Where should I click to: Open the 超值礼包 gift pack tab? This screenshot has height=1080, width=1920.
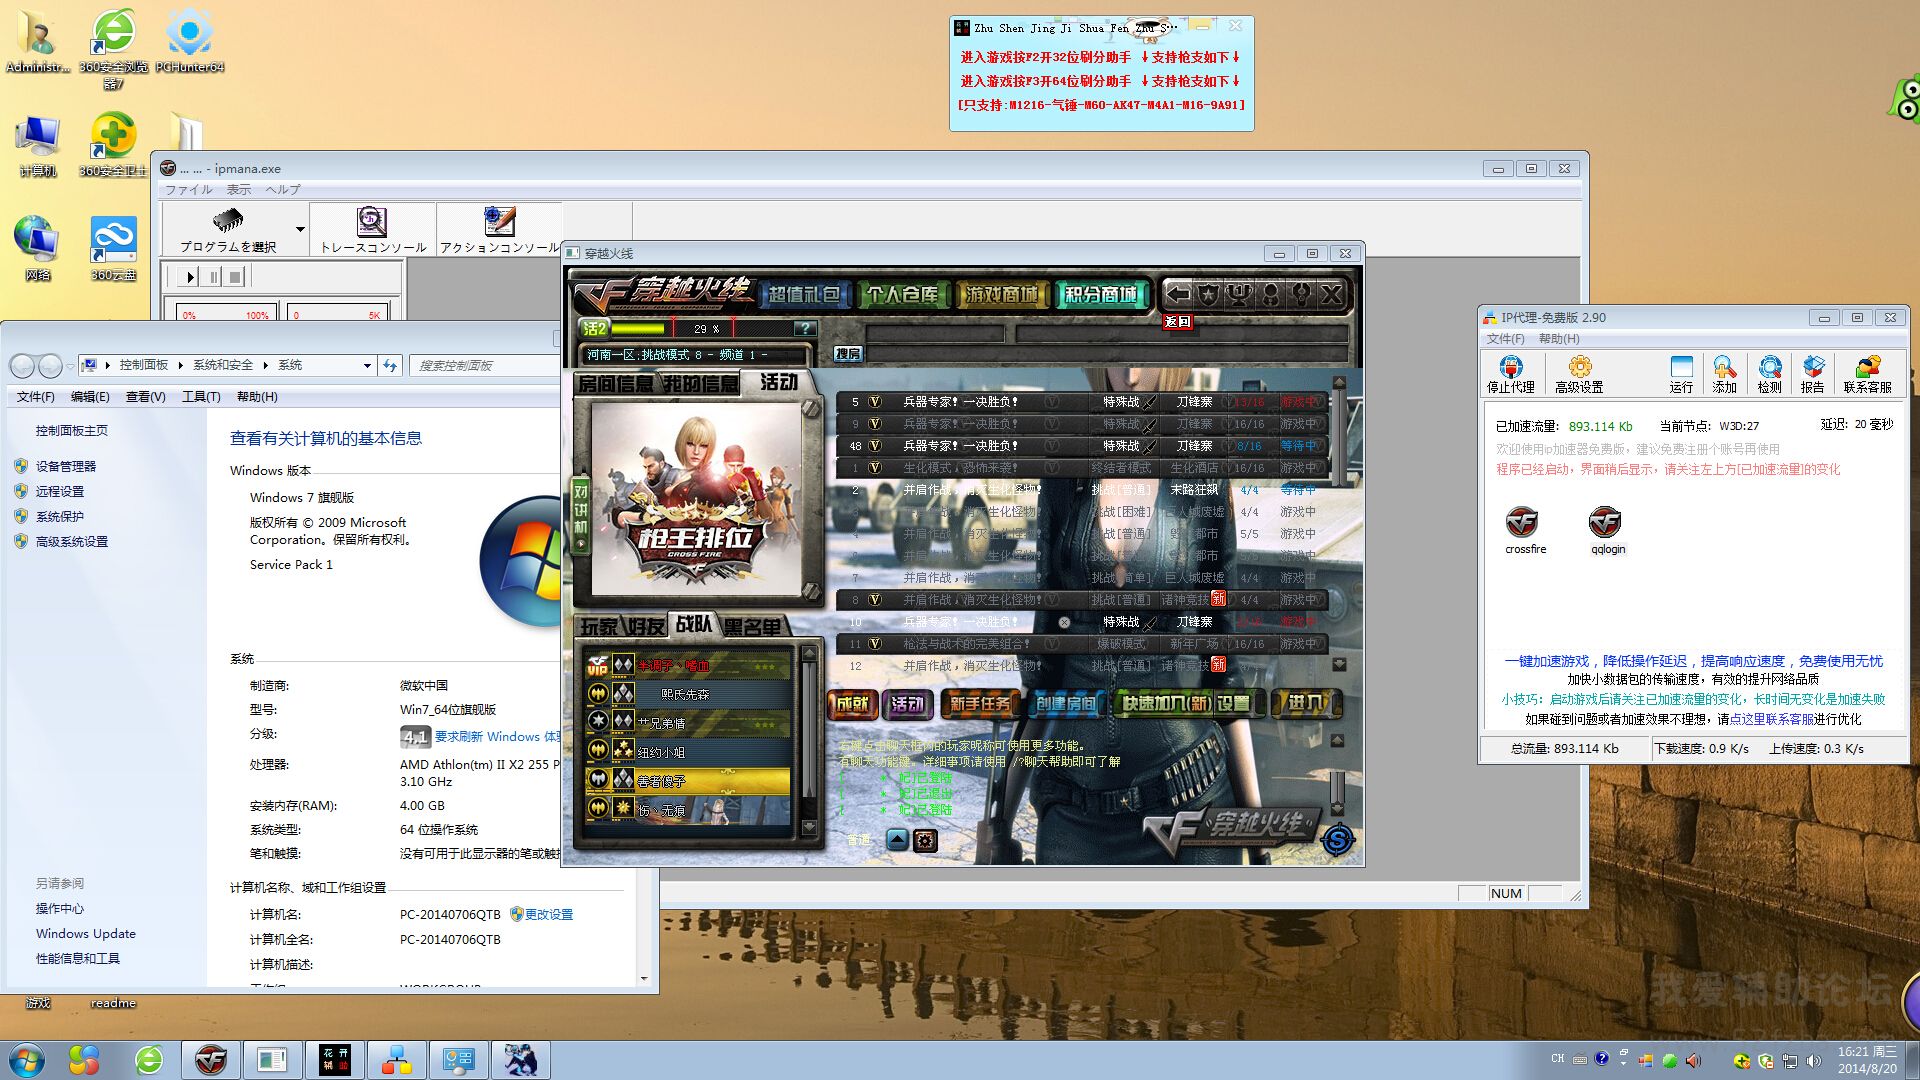(x=805, y=295)
